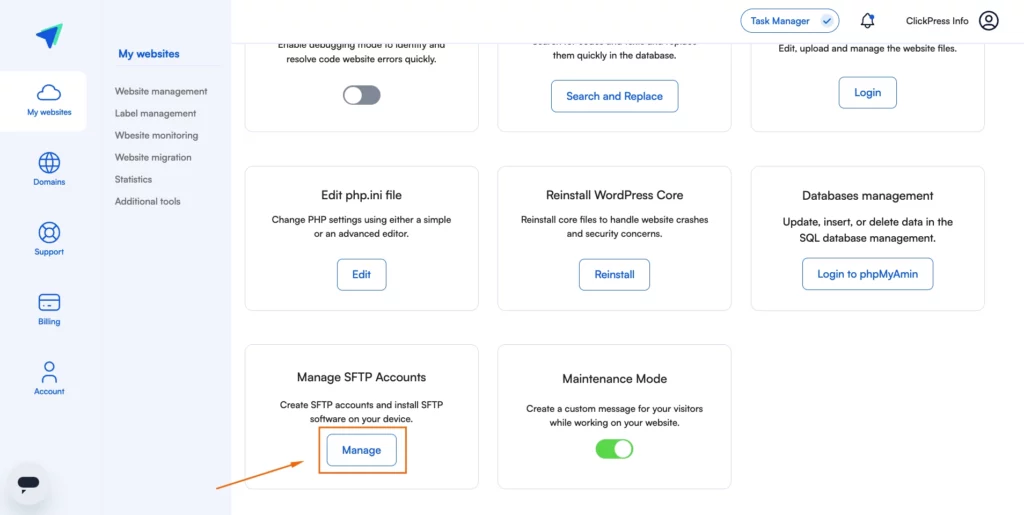Open the Domains globe icon
The image size is (1024, 515).
point(49,163)
